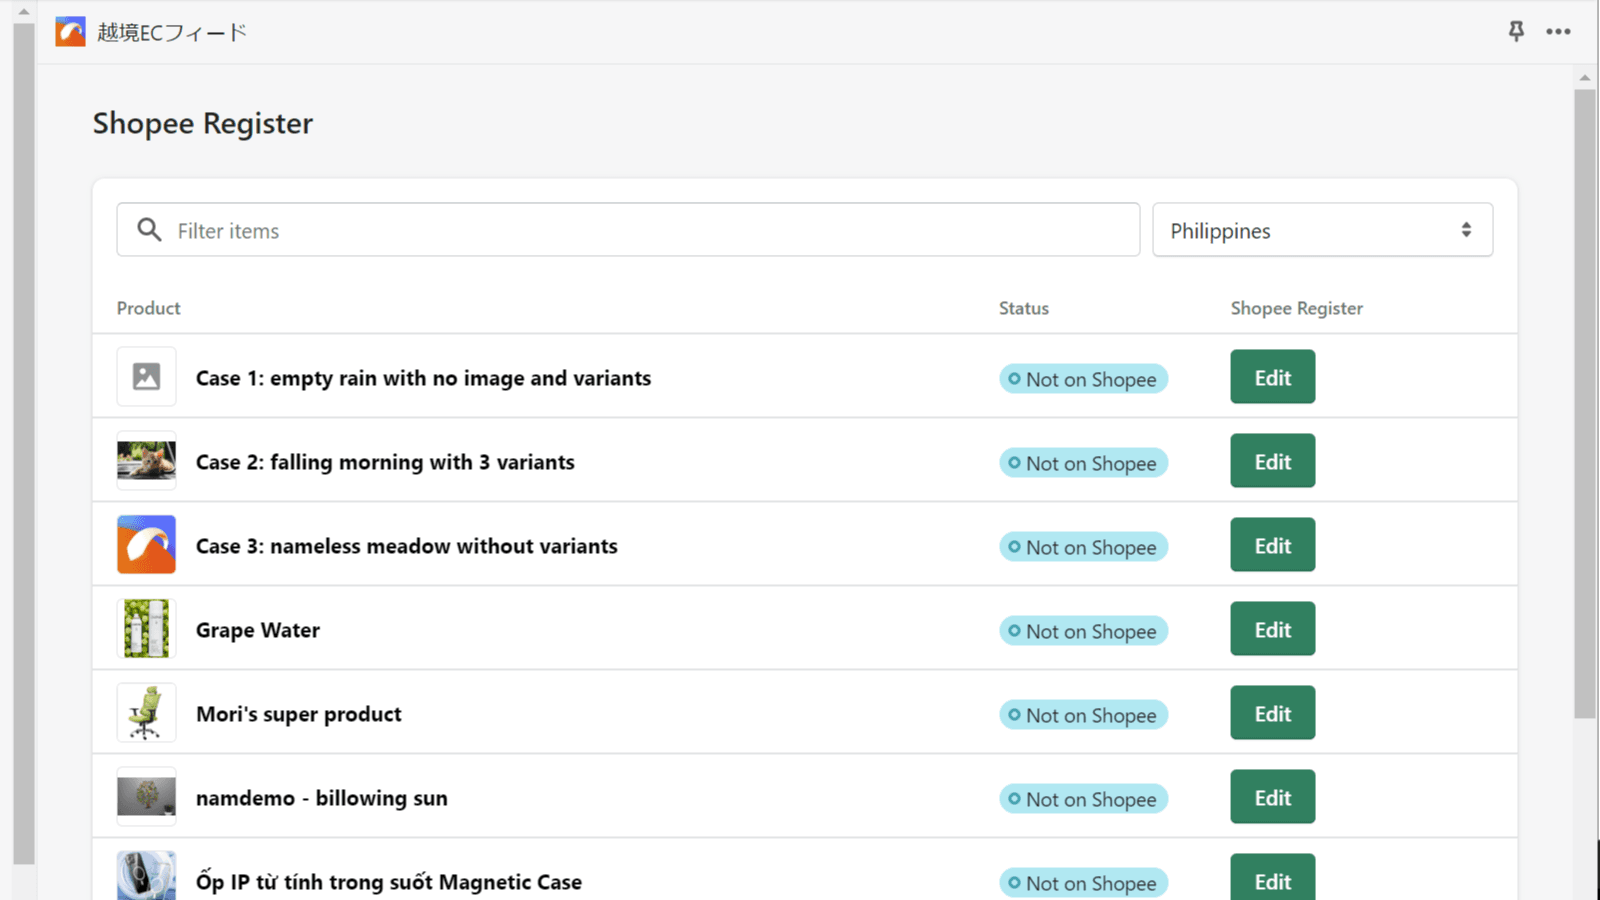The height and width of the screenshot is (900, 1600).
Task: Click the orange logo thumbnail for Case 3
Action: coord(146,545)
